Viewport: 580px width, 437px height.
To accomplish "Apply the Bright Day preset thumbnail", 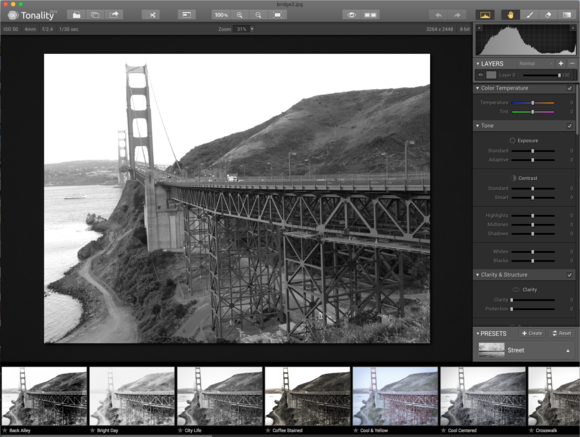I will [x=132, y=396].
